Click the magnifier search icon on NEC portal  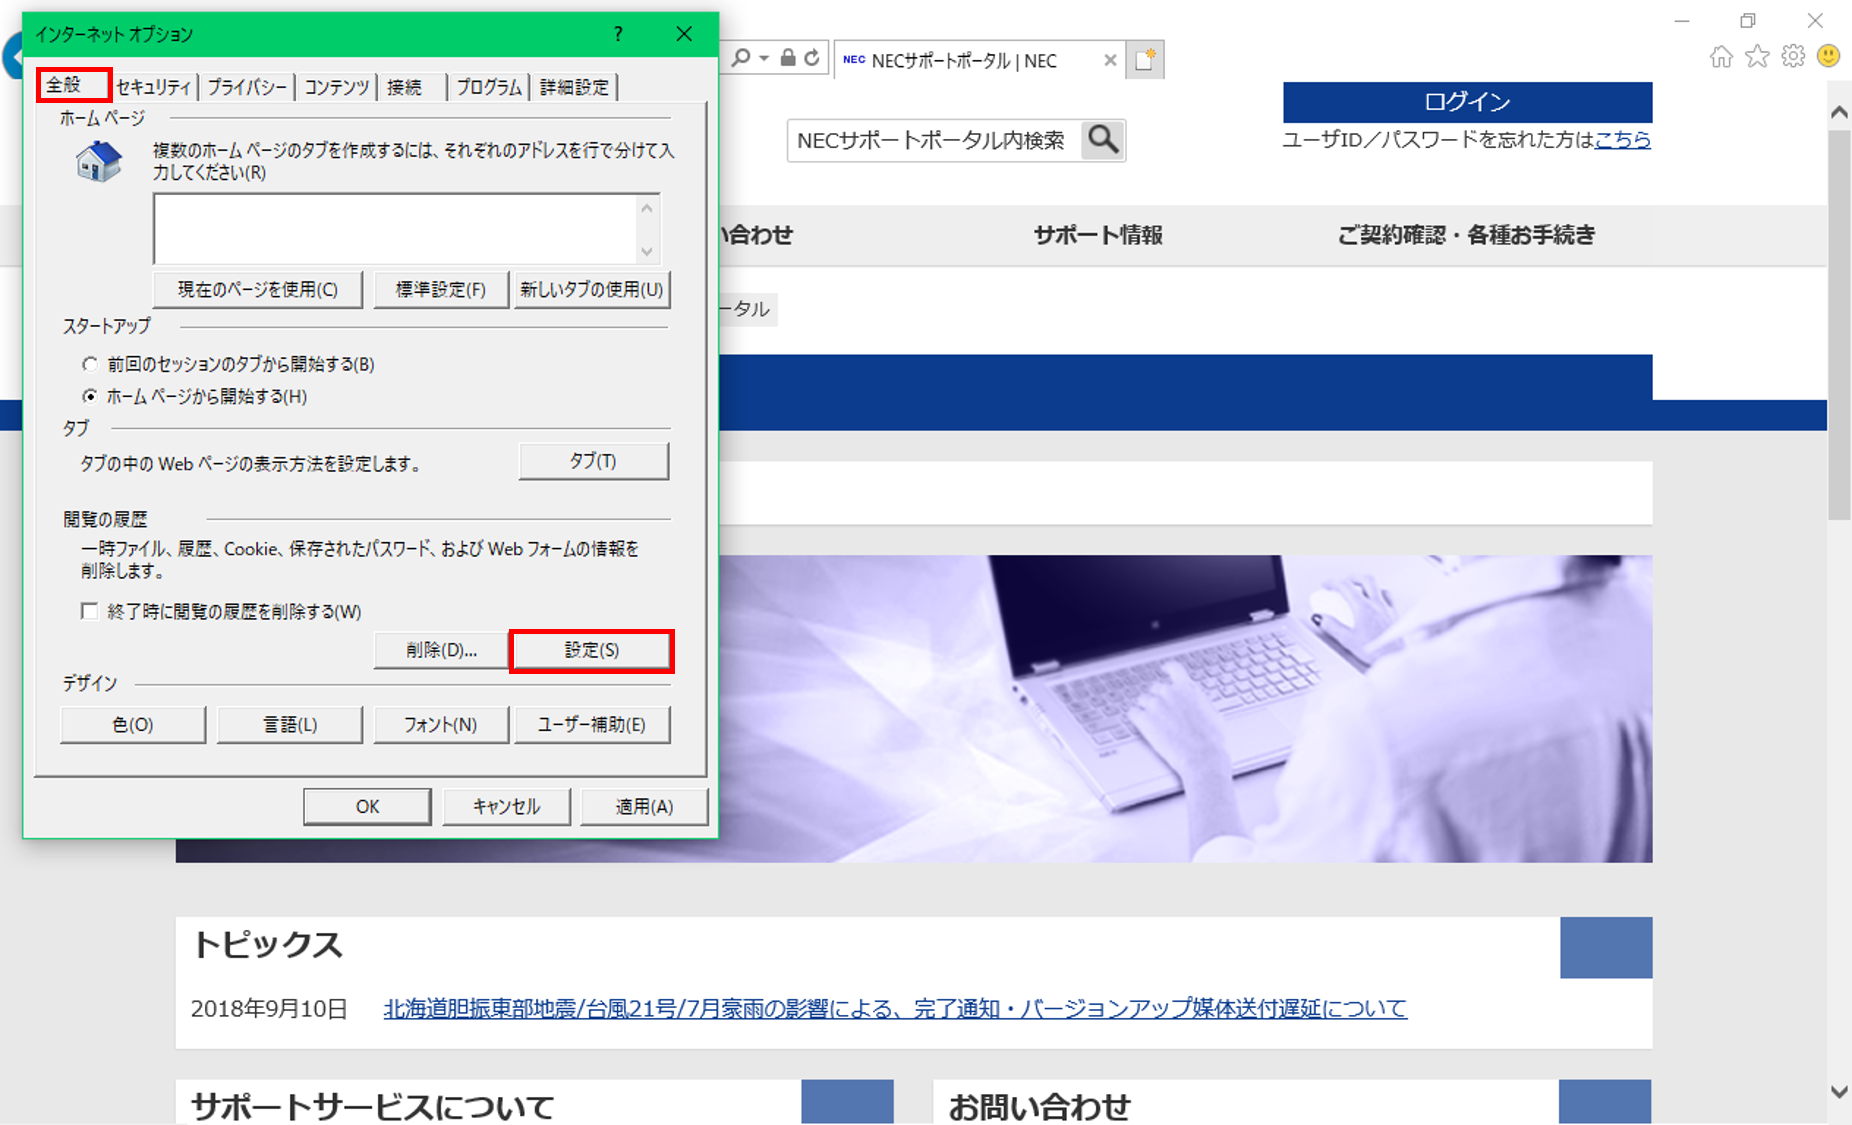(x=1103, y=140)
